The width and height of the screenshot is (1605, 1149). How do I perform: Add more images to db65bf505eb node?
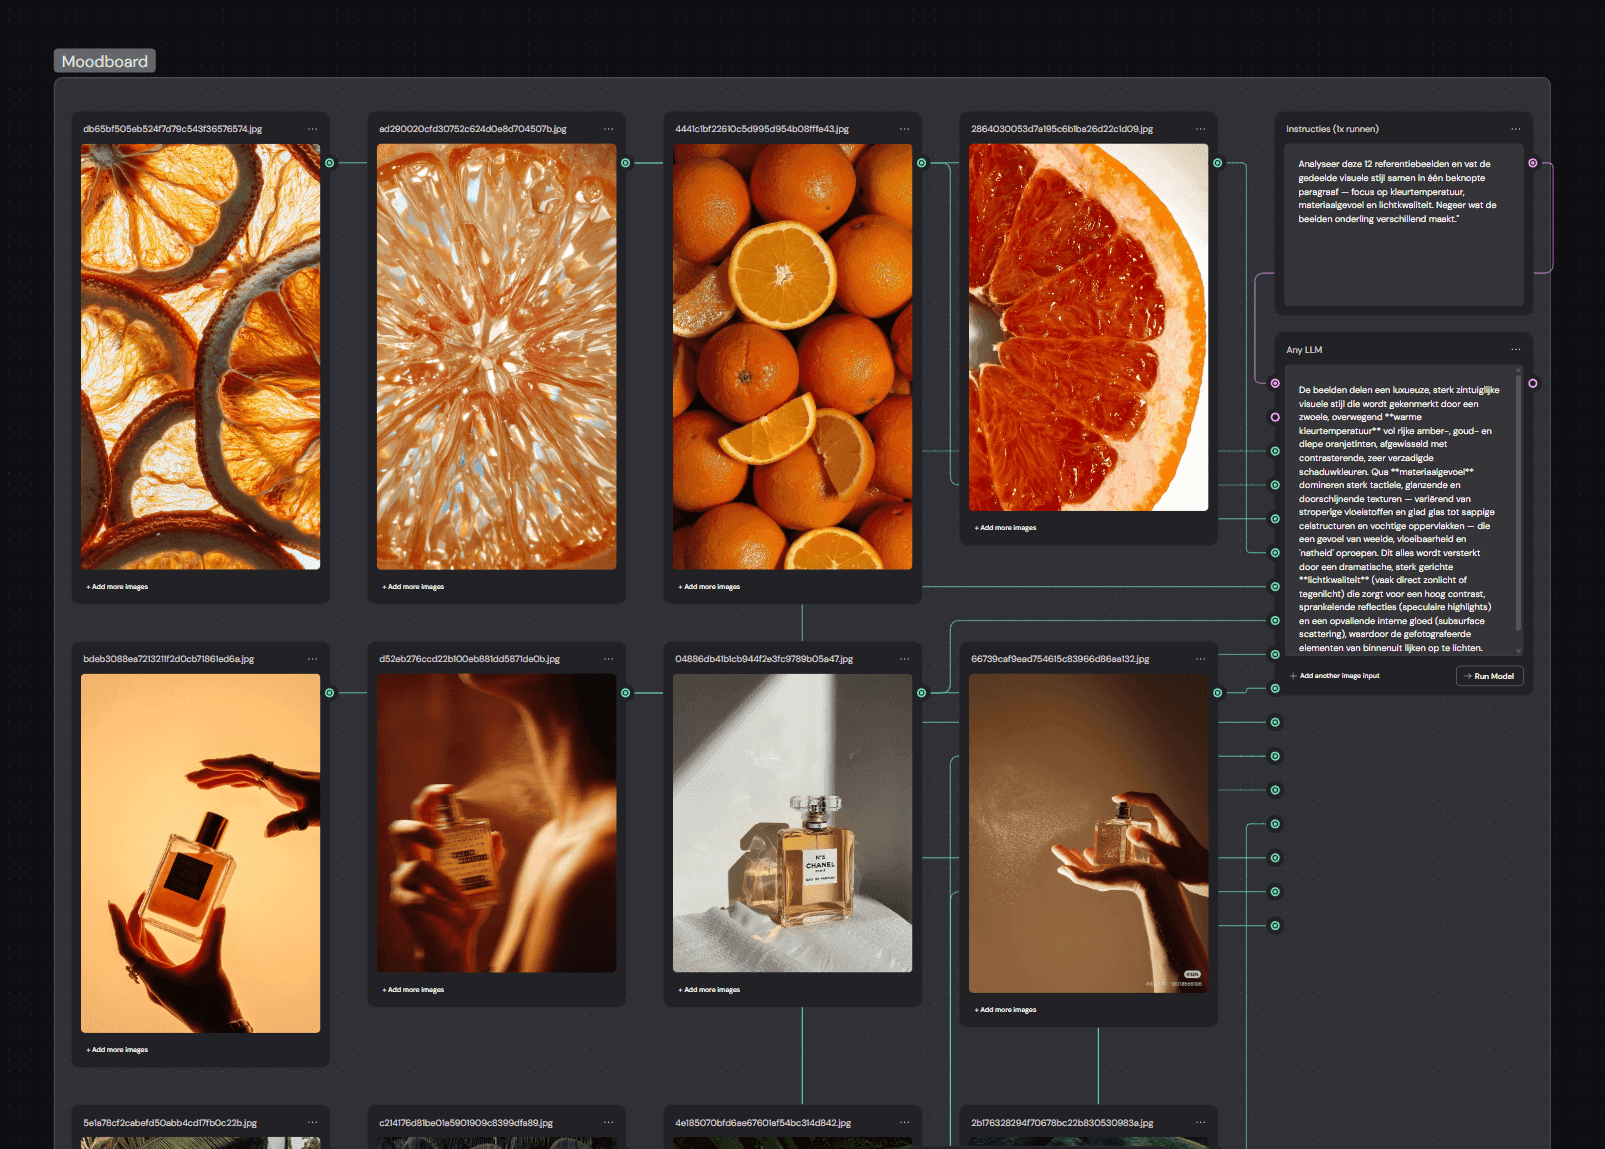point(117,587)
